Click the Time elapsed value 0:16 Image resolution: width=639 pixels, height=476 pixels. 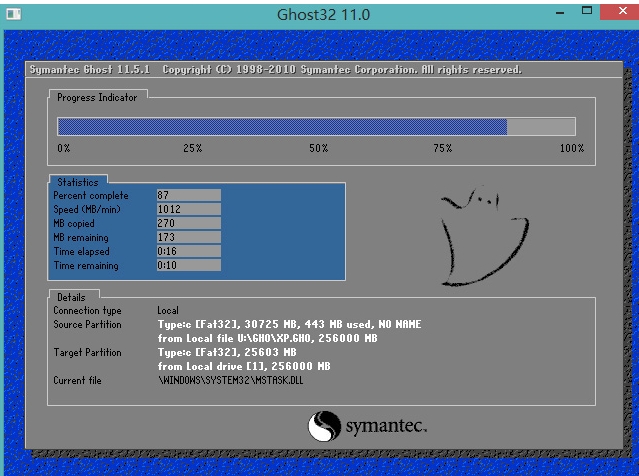[x=188, y=252]
